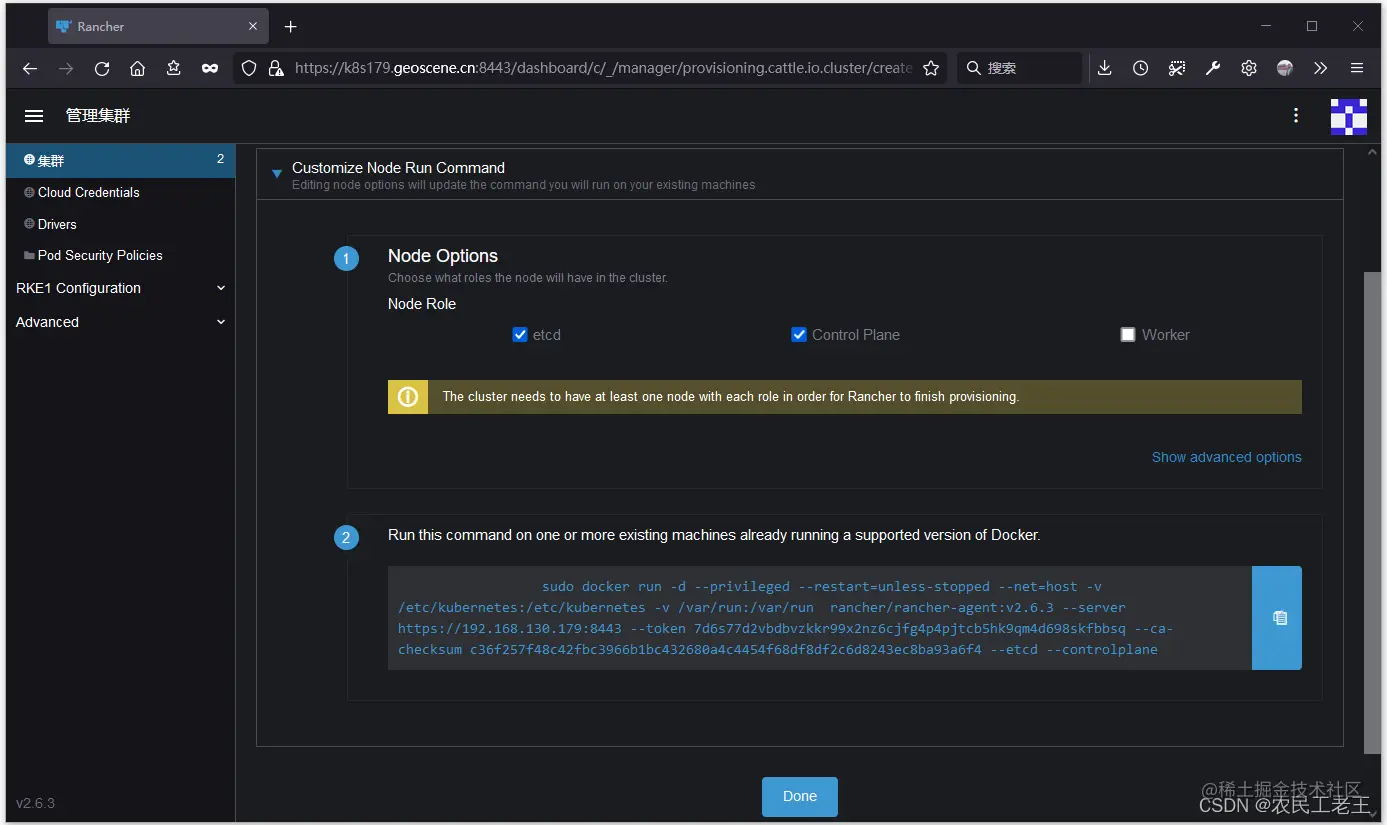Viewport: 1387px width, 825px height.
Task: Open the browser downloads panel
Action: click(1104, 68)
